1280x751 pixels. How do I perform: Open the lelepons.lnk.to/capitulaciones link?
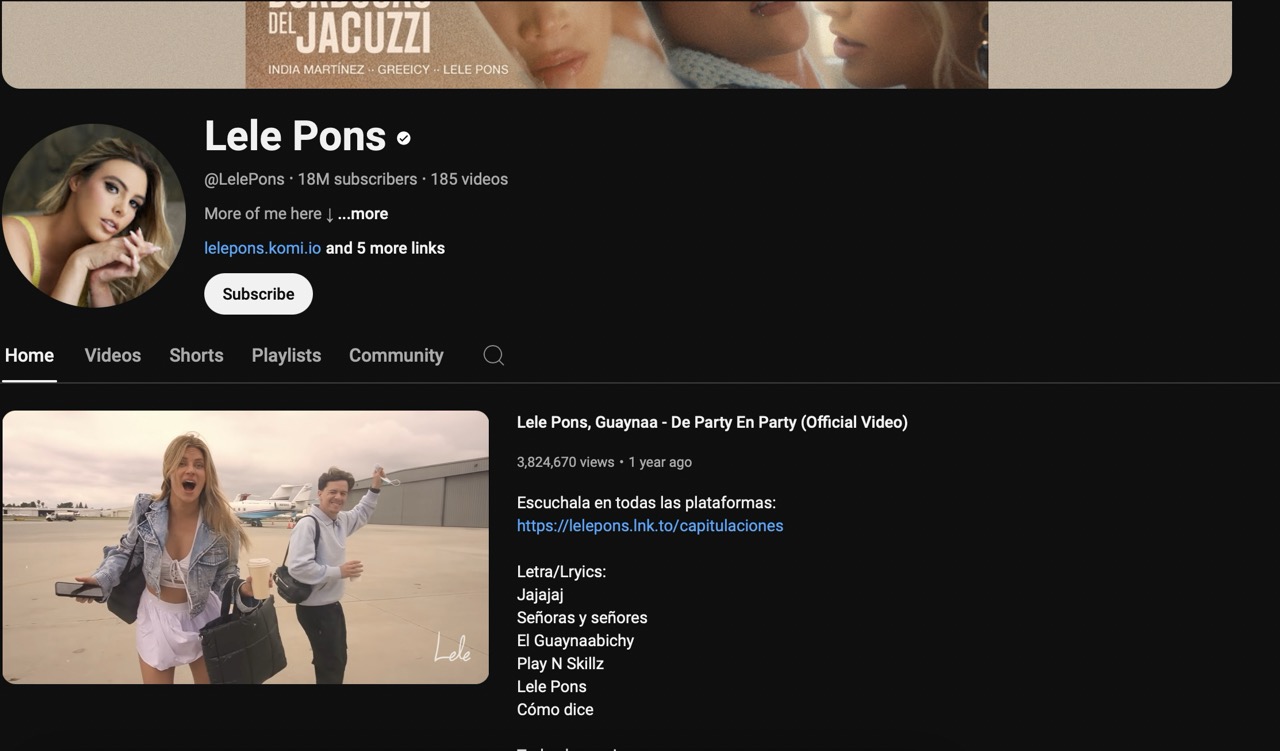(650, 525)
